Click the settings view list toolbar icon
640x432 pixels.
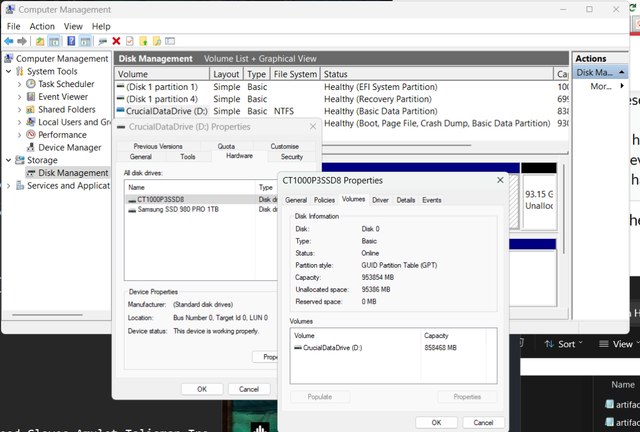[x=170, y=41]
